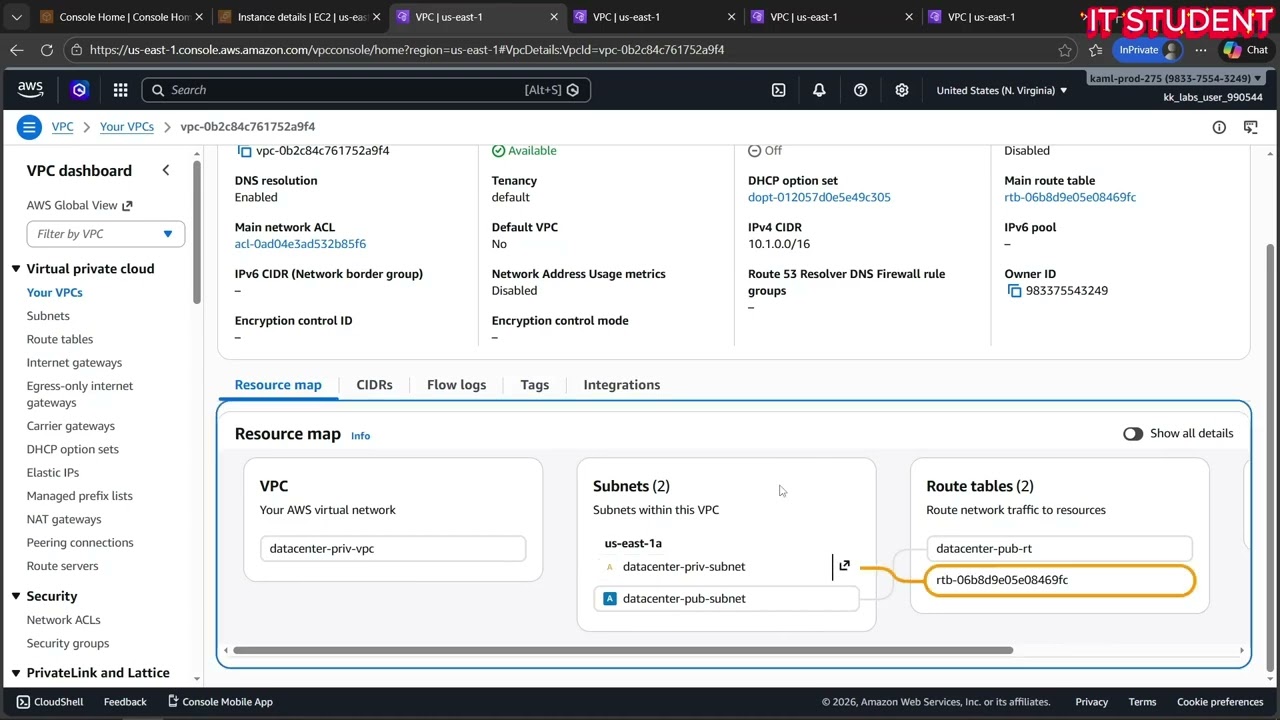Close the Console Home tab
The image size is (1280, 720).
pos(198,17)
